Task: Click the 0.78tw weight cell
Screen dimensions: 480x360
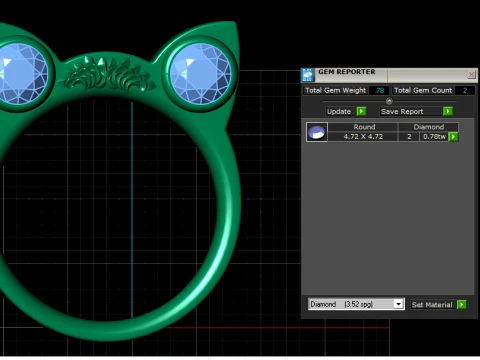Action: (434, 137)
